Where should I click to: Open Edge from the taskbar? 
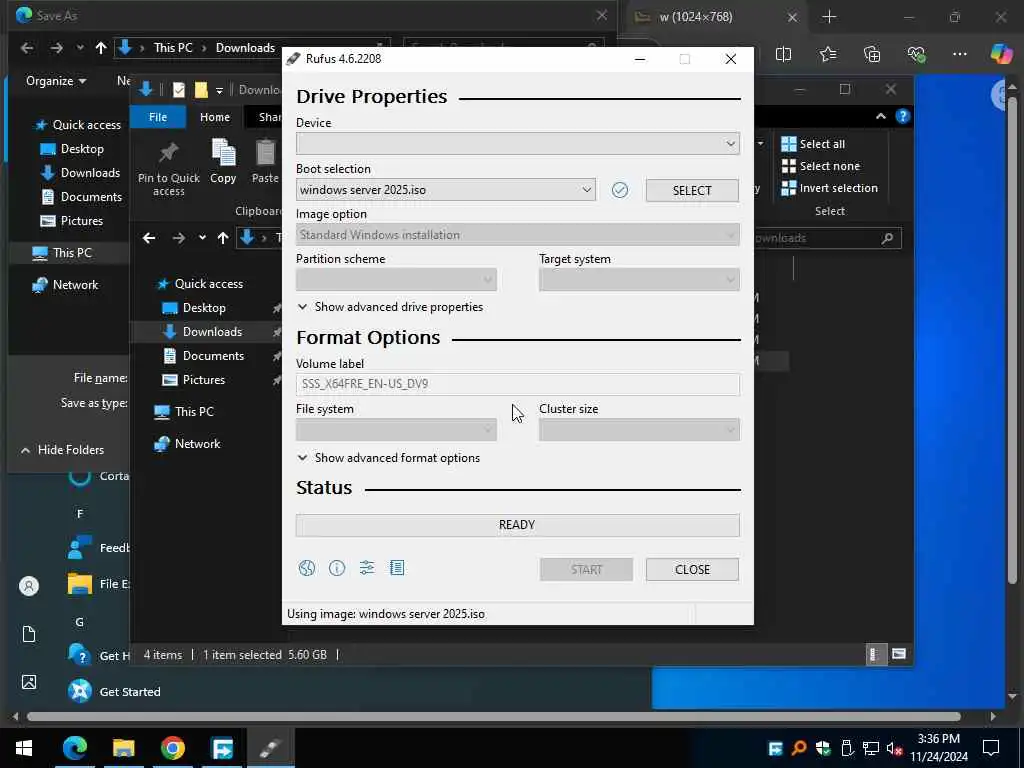[74, 748]
